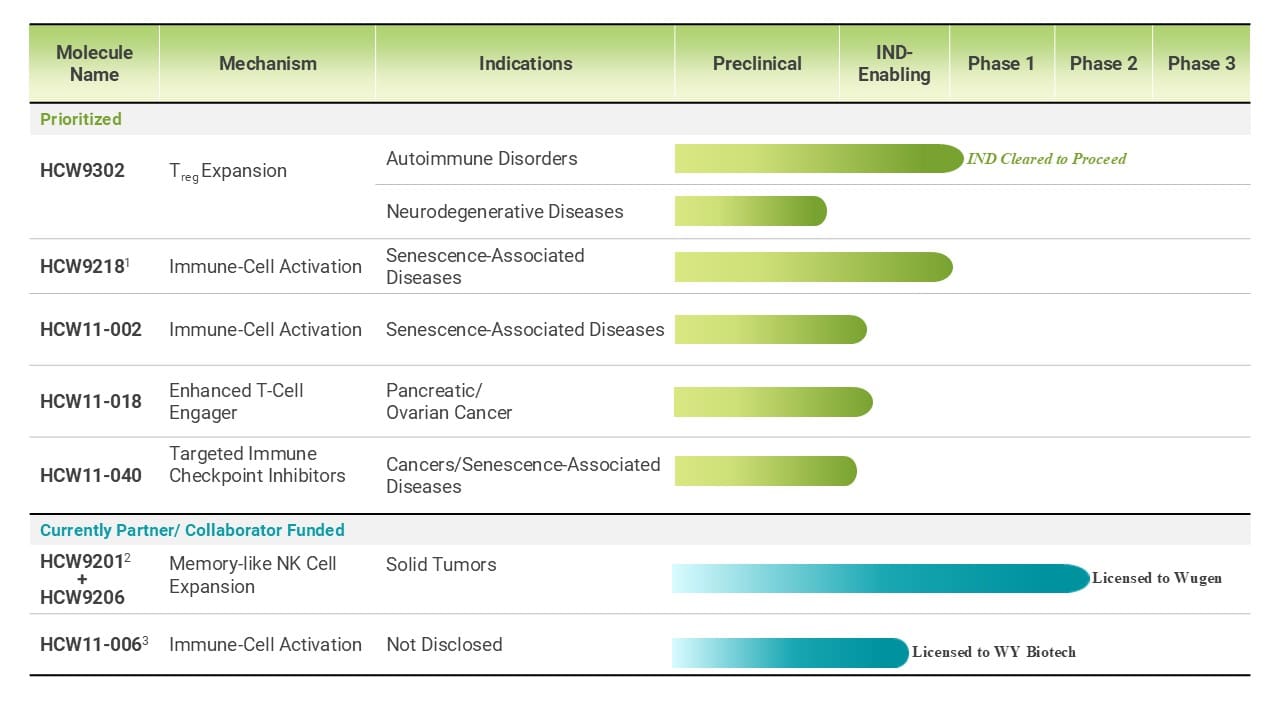1280x720 pixels.
Task: Select the HCW9201 + HCW9206 molecule name
Action: pyautogui.click(x=85, y=580)
